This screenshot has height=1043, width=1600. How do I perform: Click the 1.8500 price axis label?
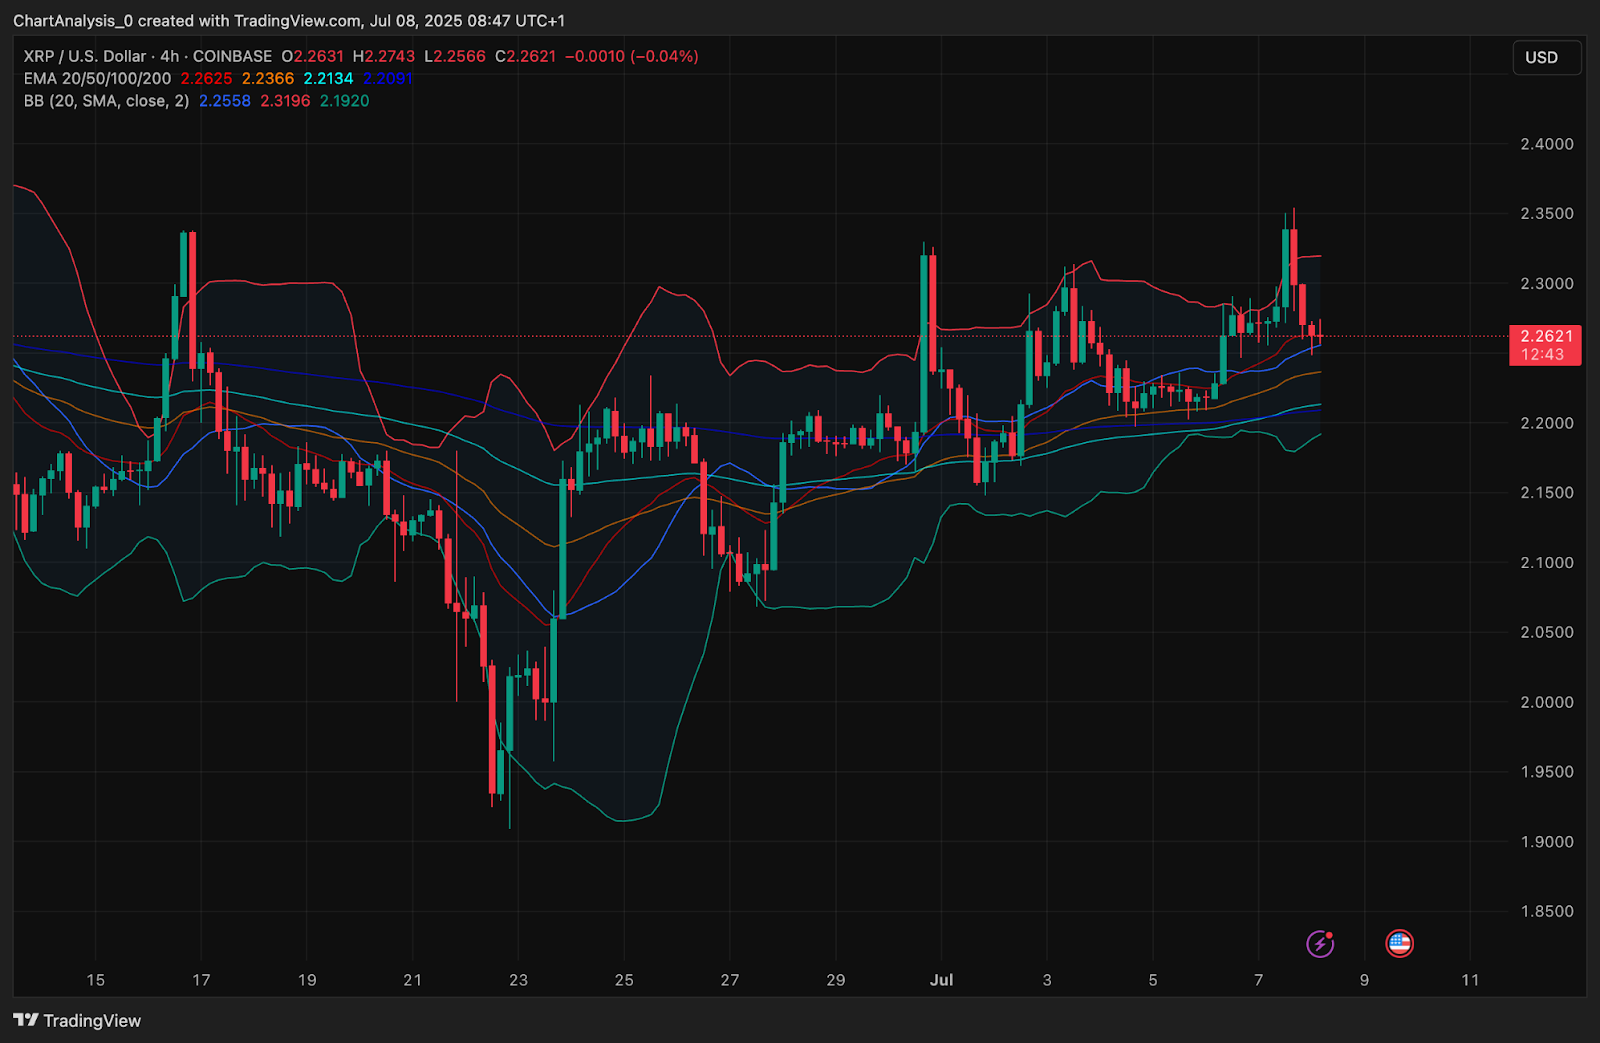pos(1546,911)
